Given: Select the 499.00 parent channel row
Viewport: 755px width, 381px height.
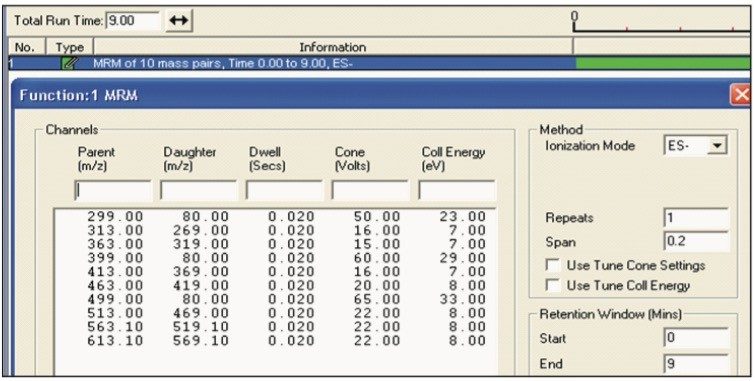Looking at the screenshot, I should click(275, 300).
